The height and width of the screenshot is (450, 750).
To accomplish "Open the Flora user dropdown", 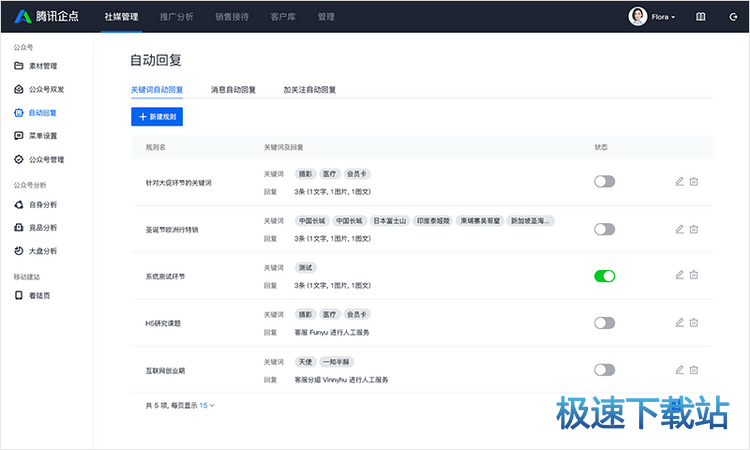I will [x=663, y=17].
